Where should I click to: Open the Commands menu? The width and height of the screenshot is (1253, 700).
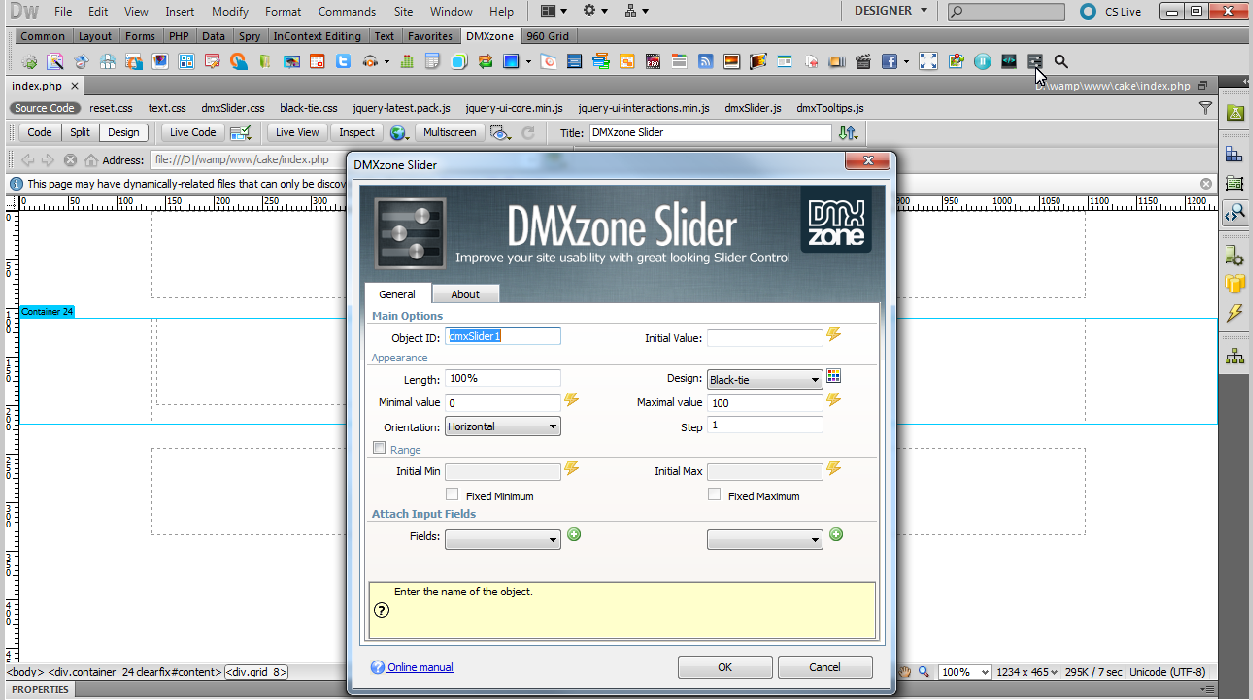pos(347,12)
